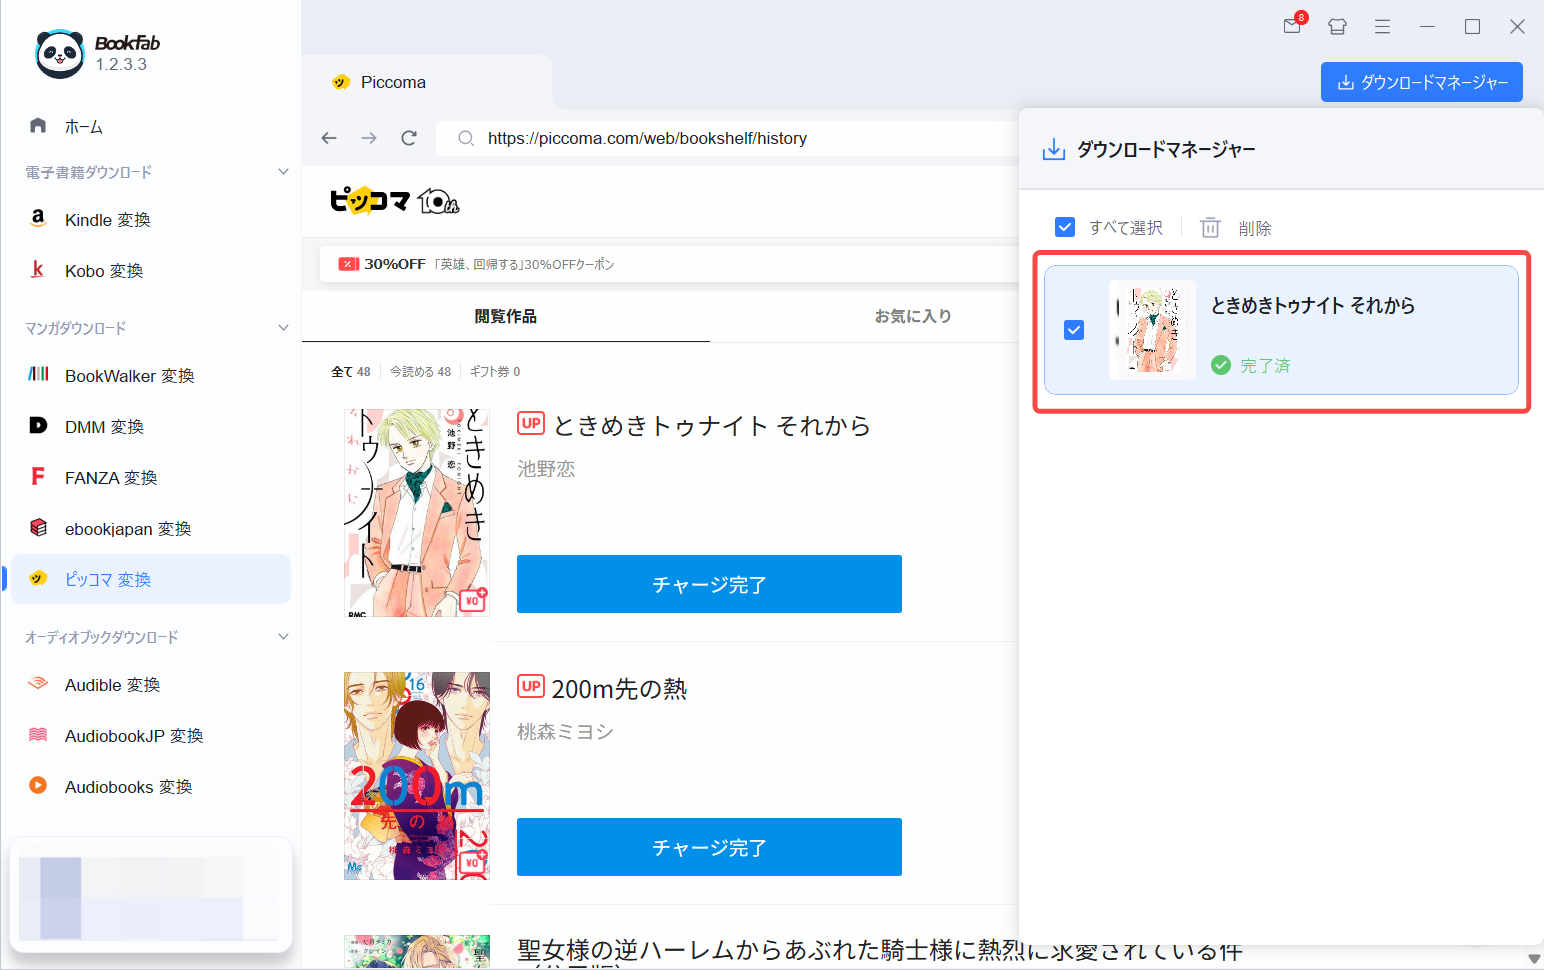The height and width of the screenshot is (970, 1544).
Task: Switch to the お気に入り tab
Action: pos(913,316)
